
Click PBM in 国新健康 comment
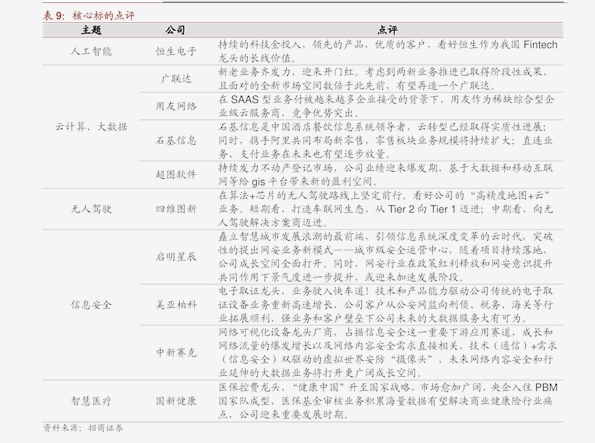point(546,388)
